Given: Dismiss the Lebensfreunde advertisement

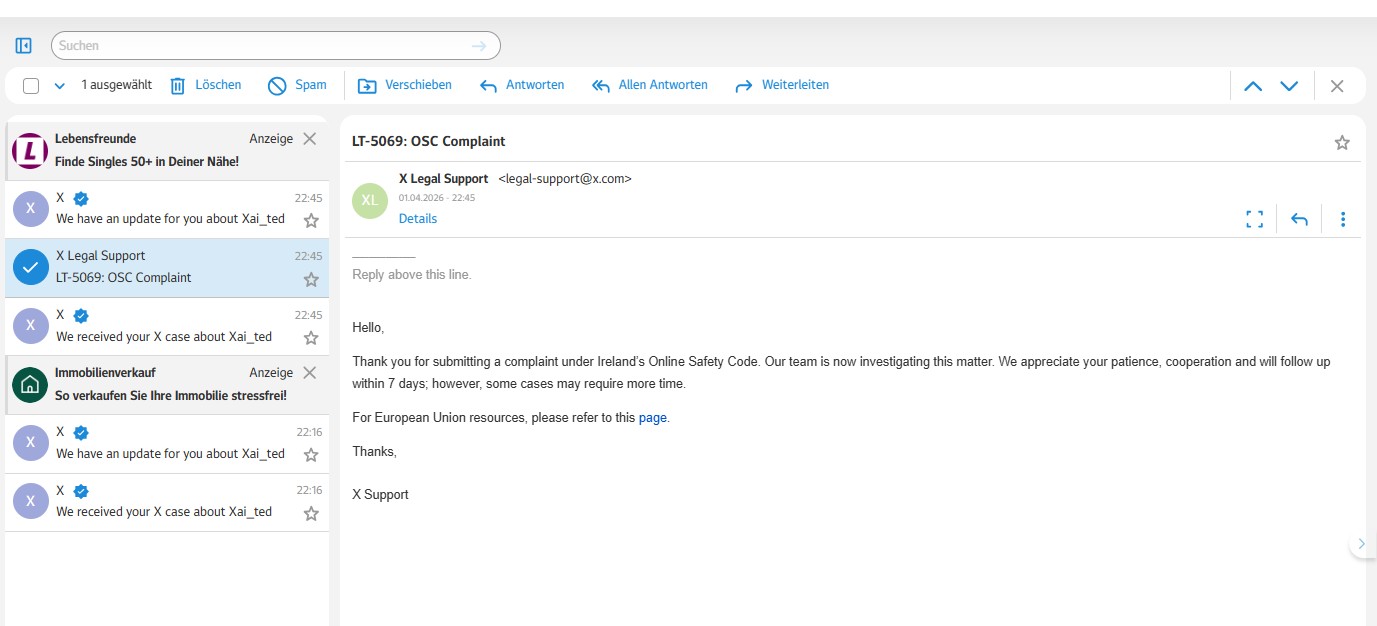Looking at the screenshot, I should click(x=311, y=138).
